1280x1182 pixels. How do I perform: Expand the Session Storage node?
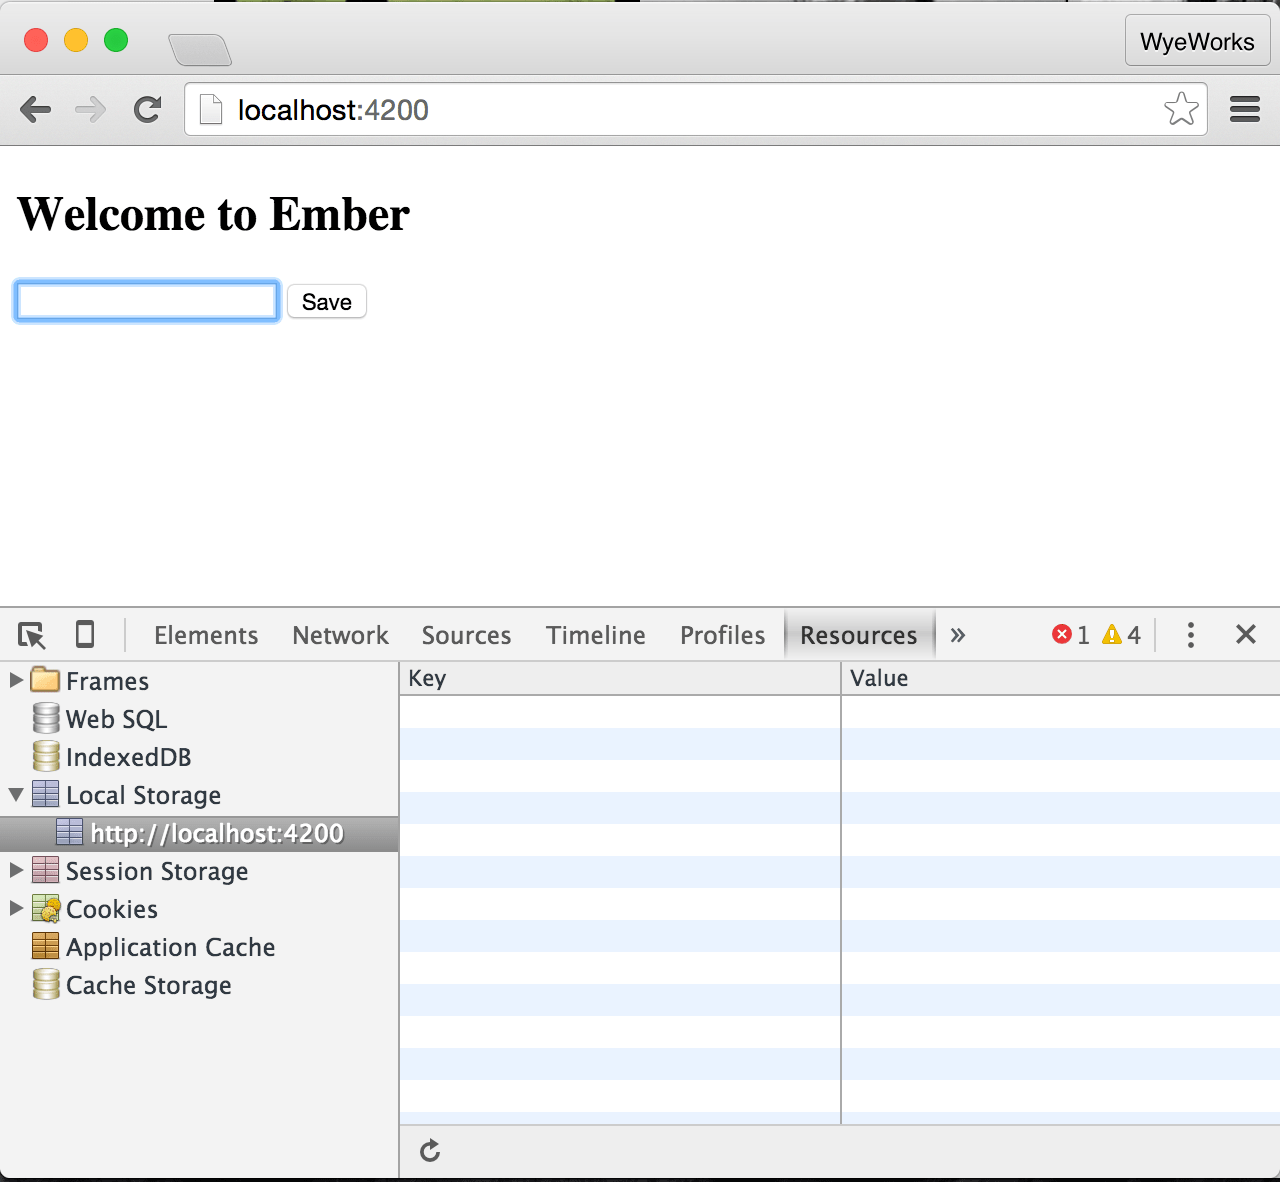16,871
